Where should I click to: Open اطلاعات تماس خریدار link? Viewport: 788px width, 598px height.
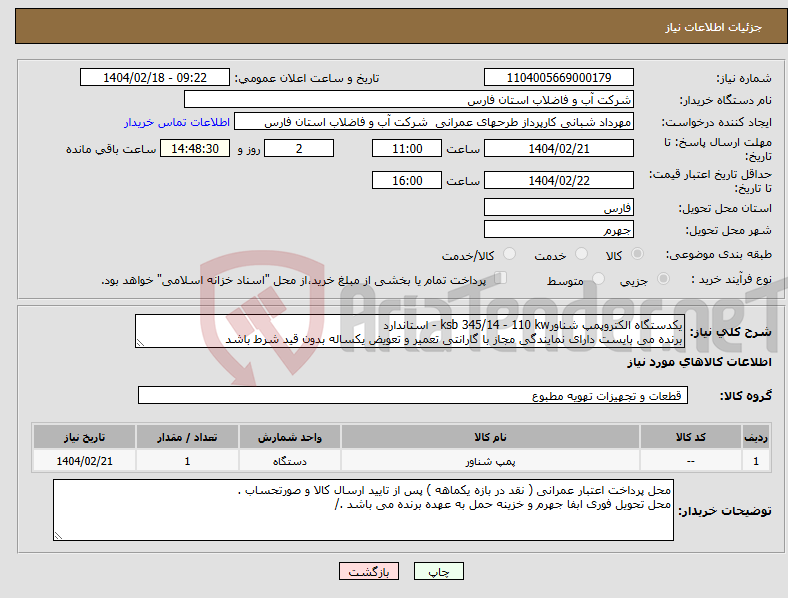(x=177, y=122)
